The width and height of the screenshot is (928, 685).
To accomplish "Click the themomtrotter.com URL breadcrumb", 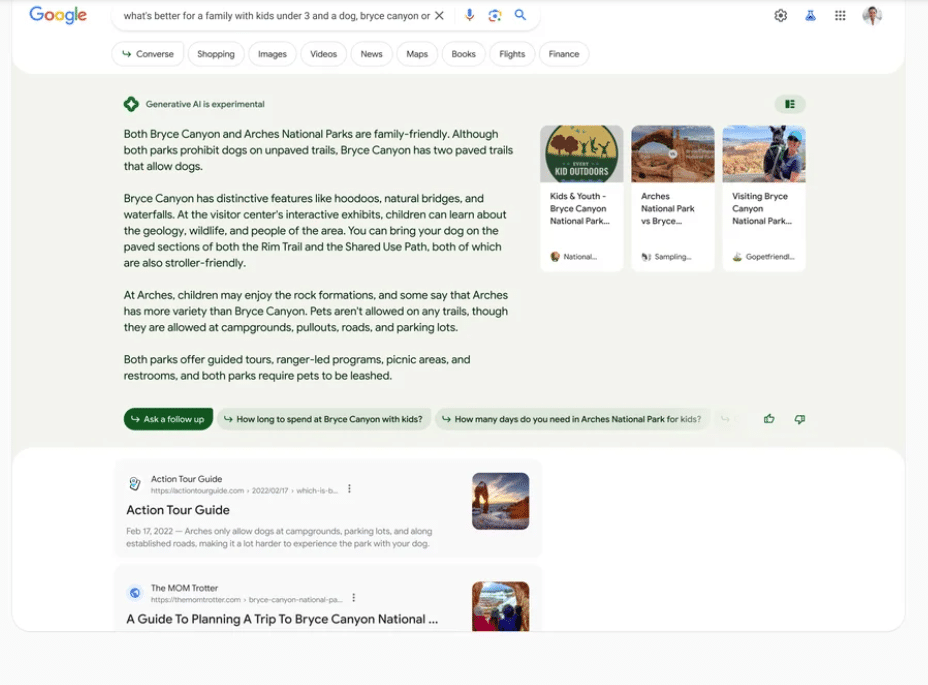I will click(x=246, y=600).
